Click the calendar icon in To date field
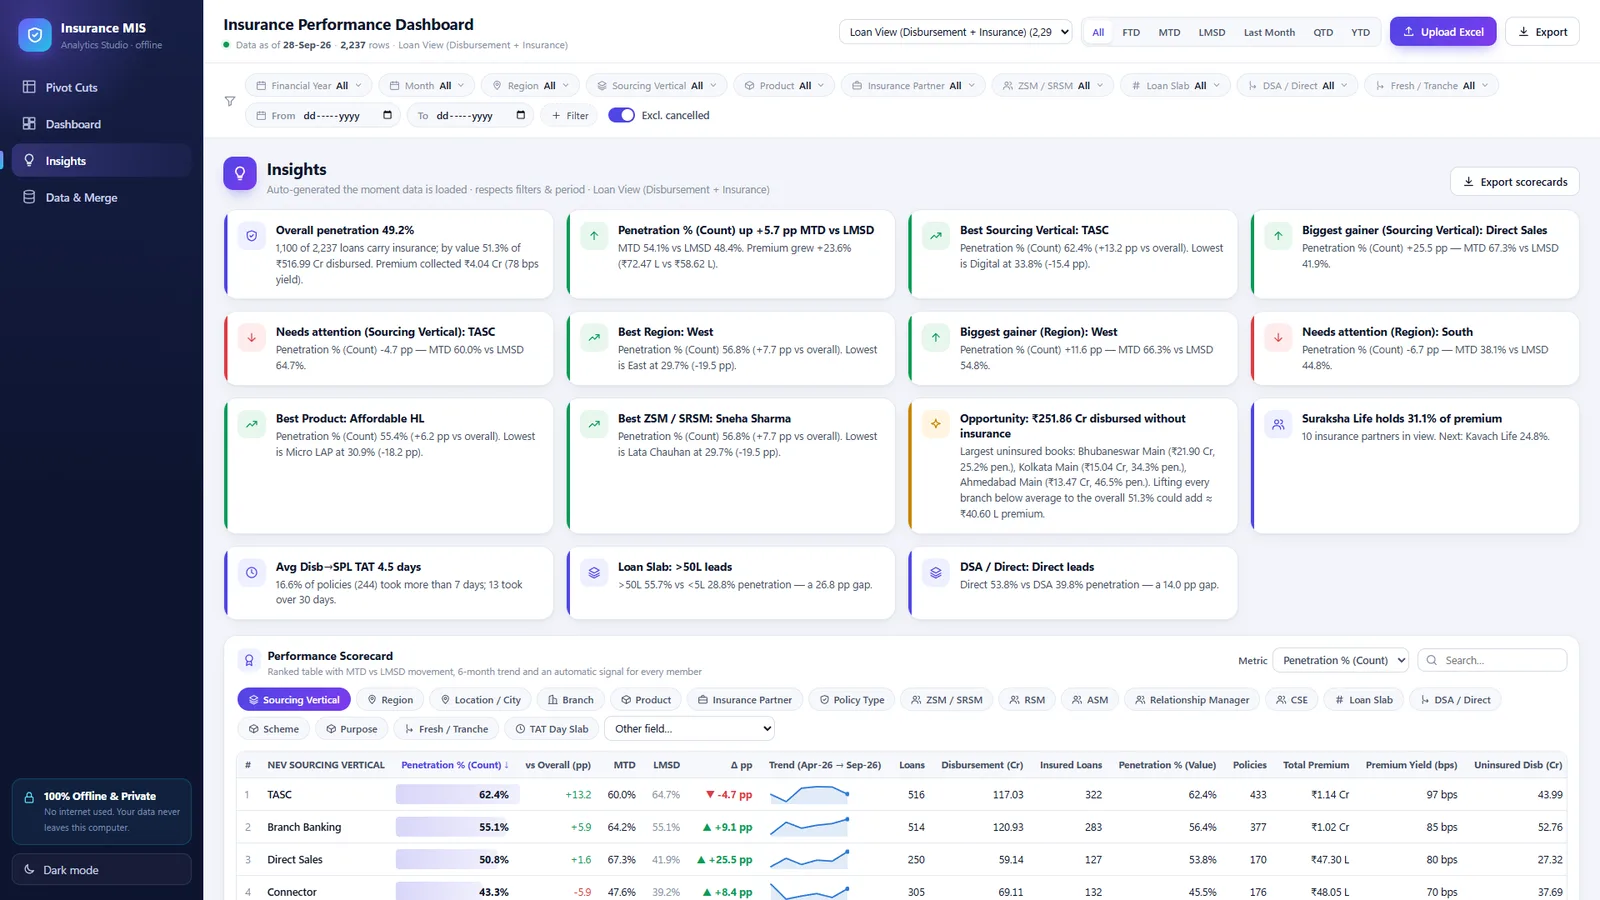This screenshot has height=900, width=1600. click(x=520, y=115)
